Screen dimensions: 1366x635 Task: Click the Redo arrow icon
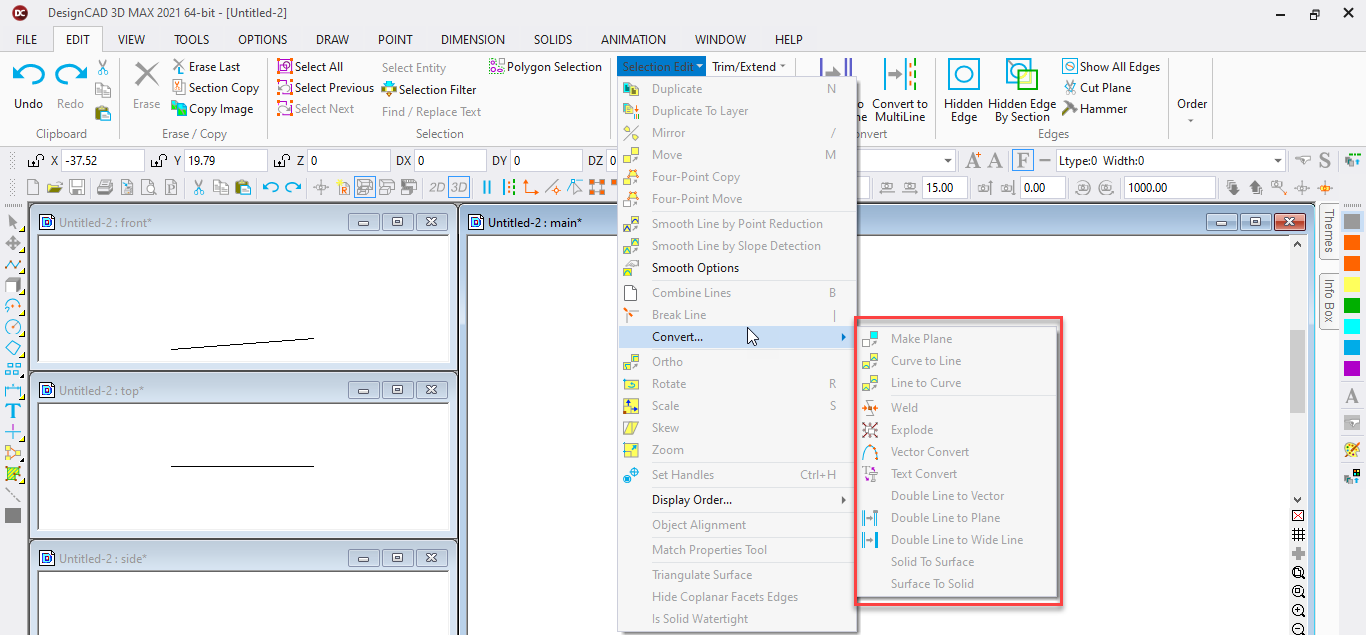(71, 75)
